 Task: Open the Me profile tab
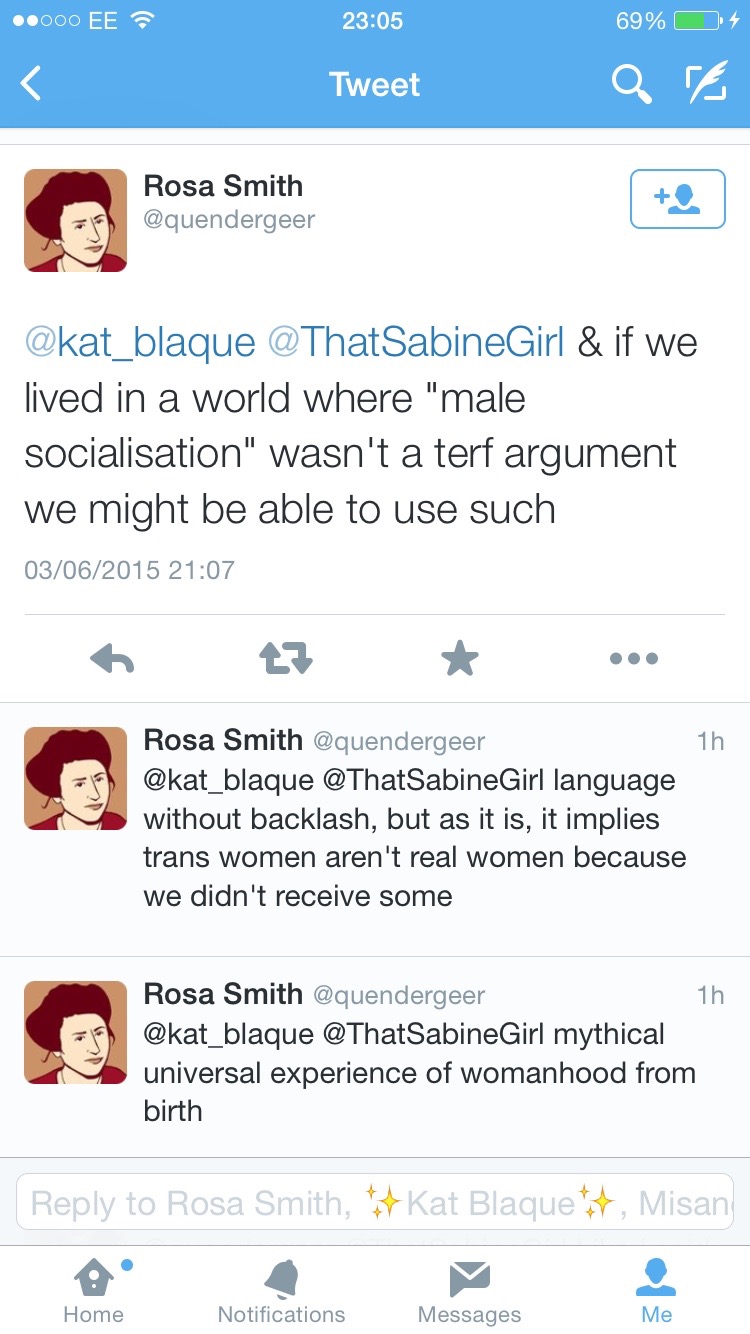(656, 1290)
